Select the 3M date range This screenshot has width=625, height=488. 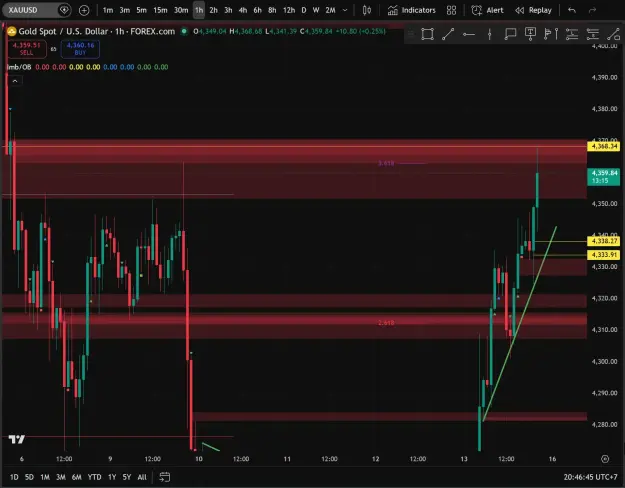pos(61,477)
